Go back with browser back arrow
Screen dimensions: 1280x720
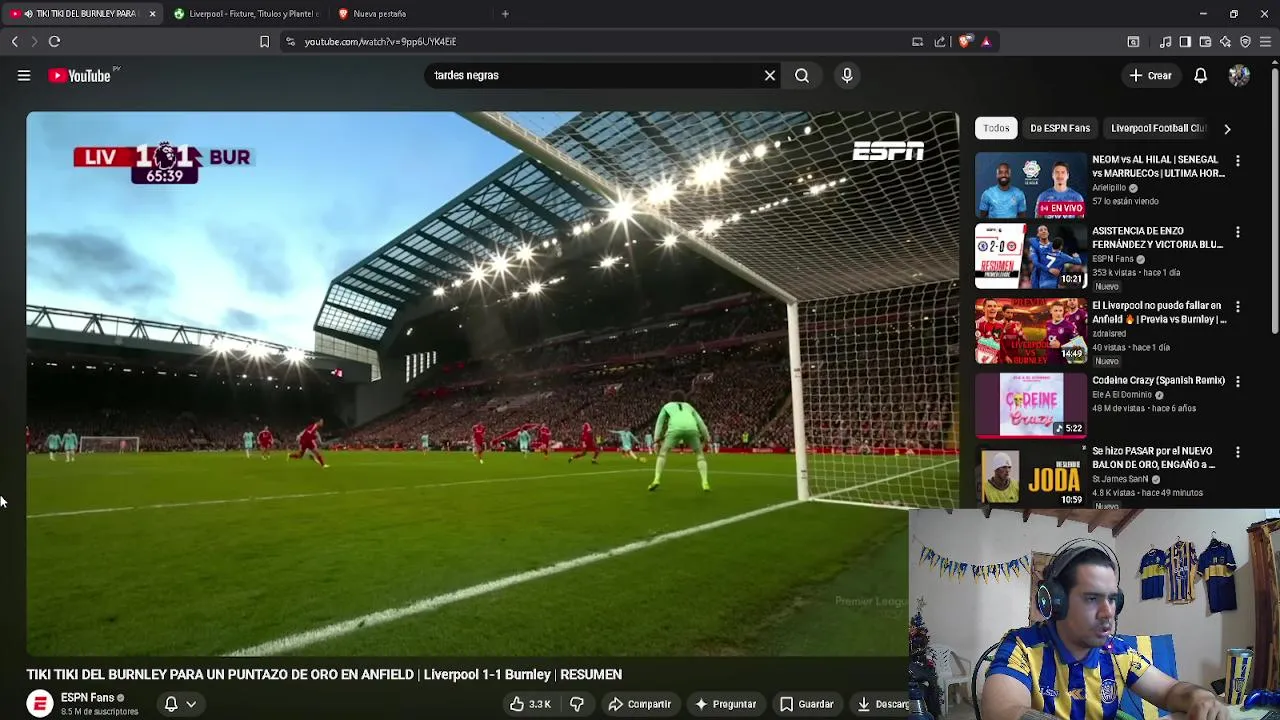click(x=14, y=41)
